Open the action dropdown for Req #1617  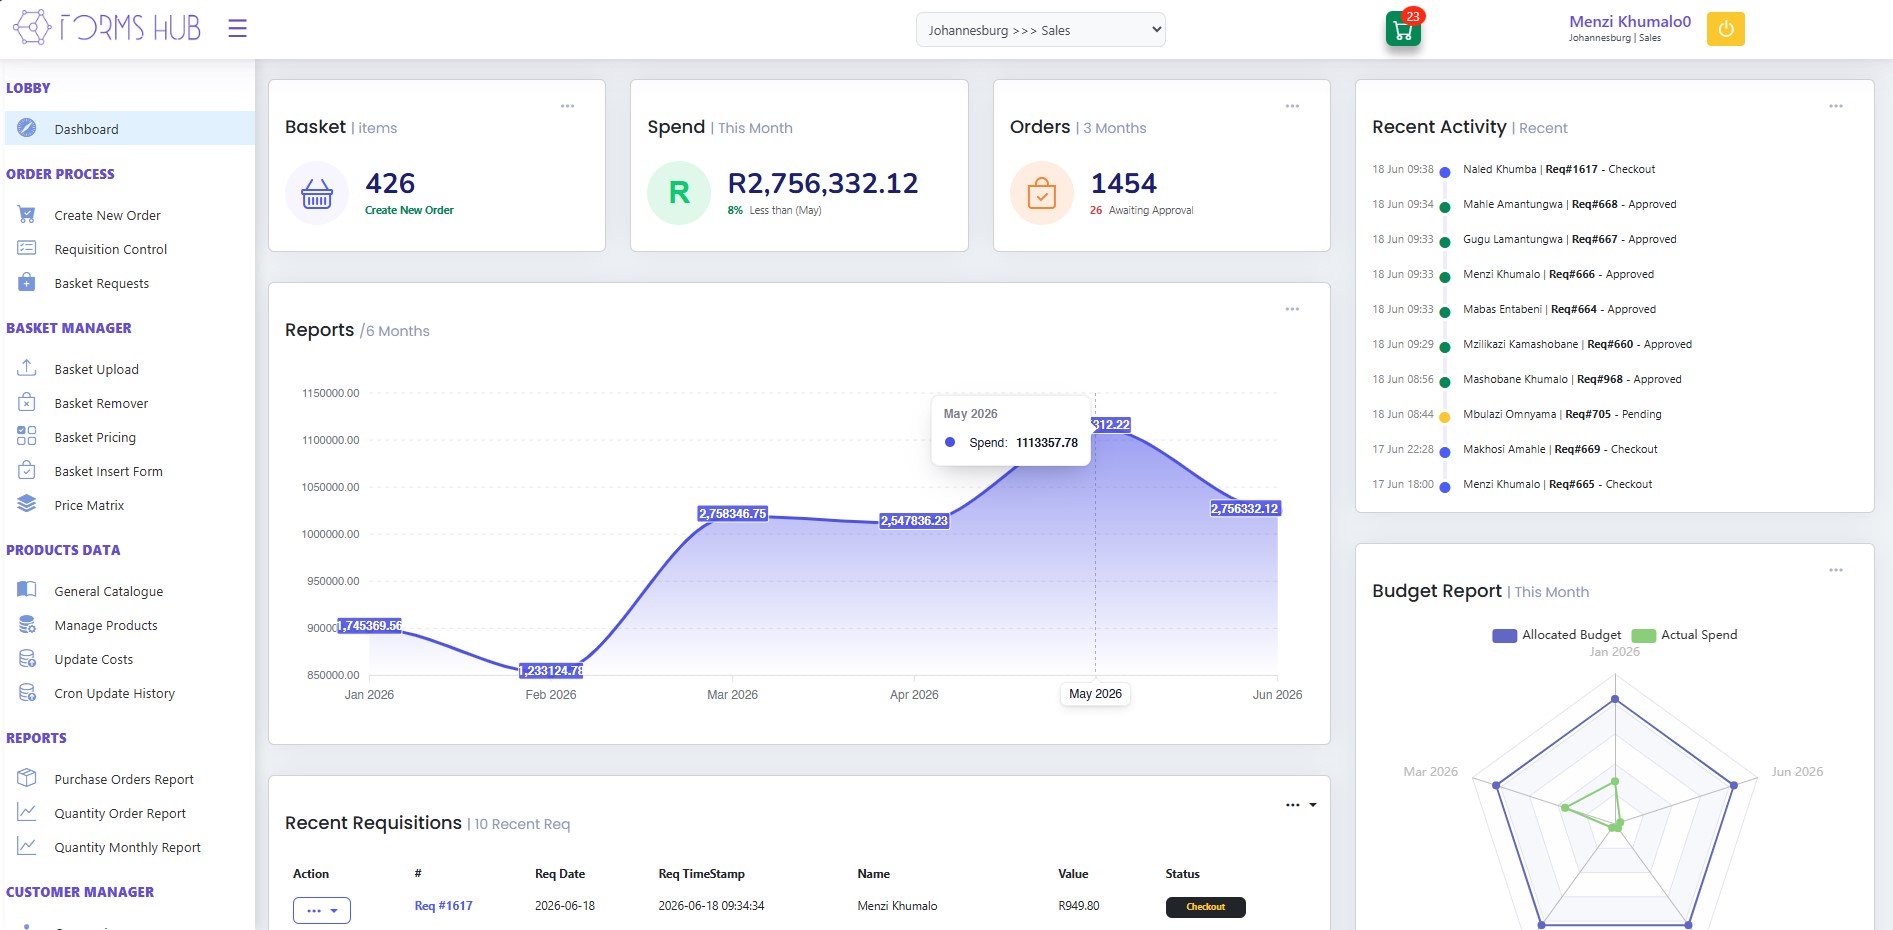322,910
